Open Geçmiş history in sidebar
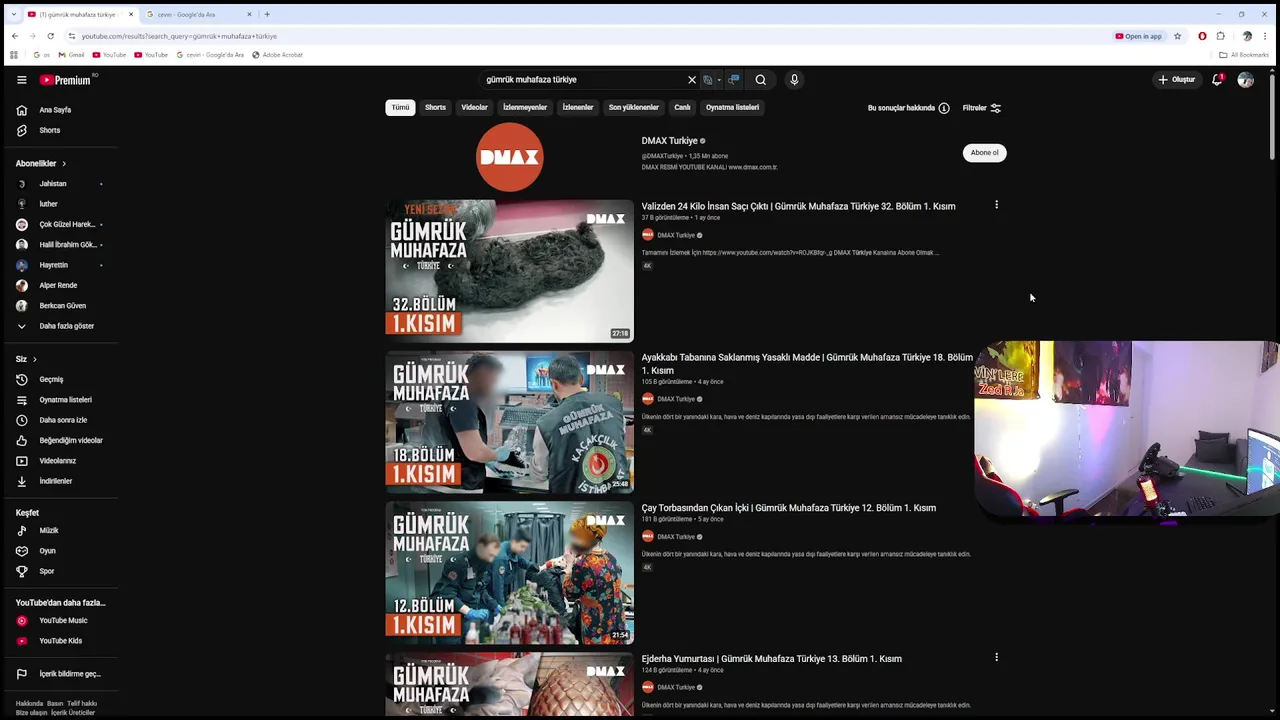This screenshot has width=1280, height=720. pyautogui.click(x=51, y=379)
